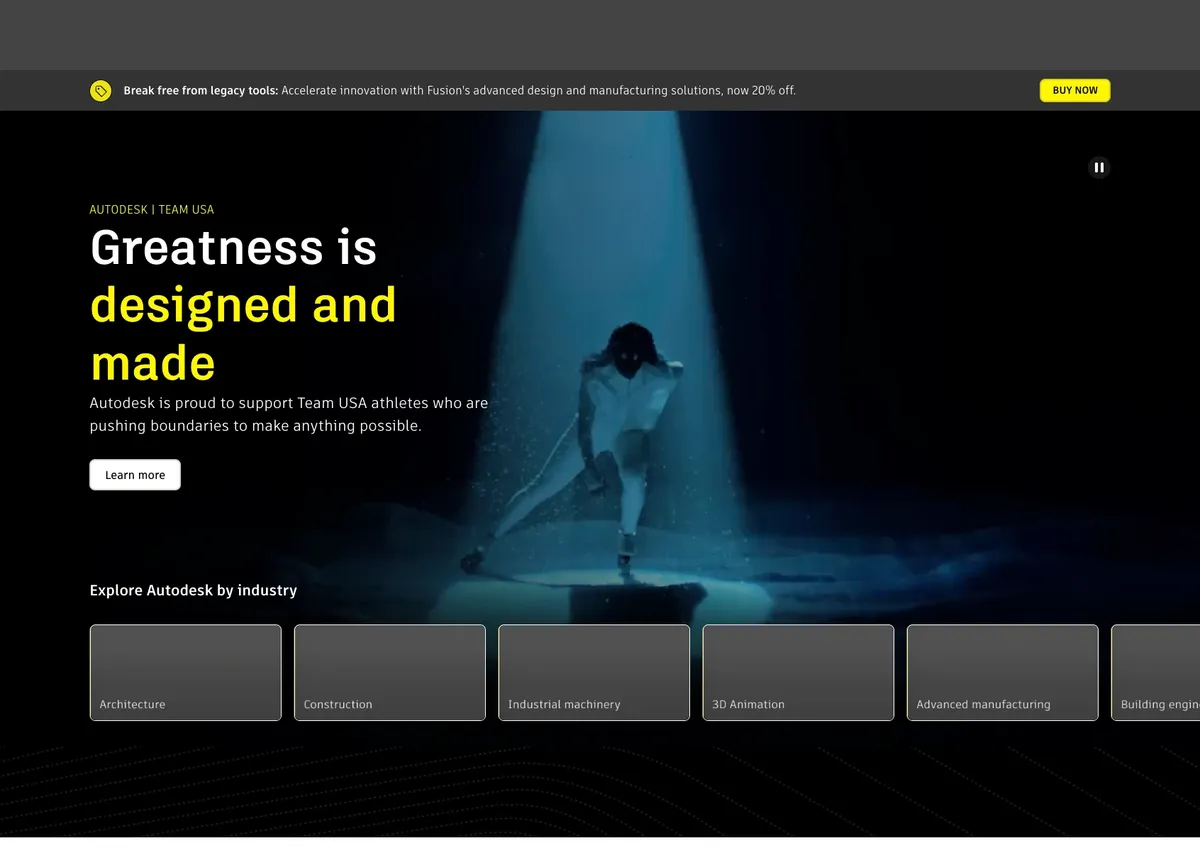Viewport: 1200px width, 848px height.
Task: Click the BUY NOW button
Action: tap(1075, 90)
